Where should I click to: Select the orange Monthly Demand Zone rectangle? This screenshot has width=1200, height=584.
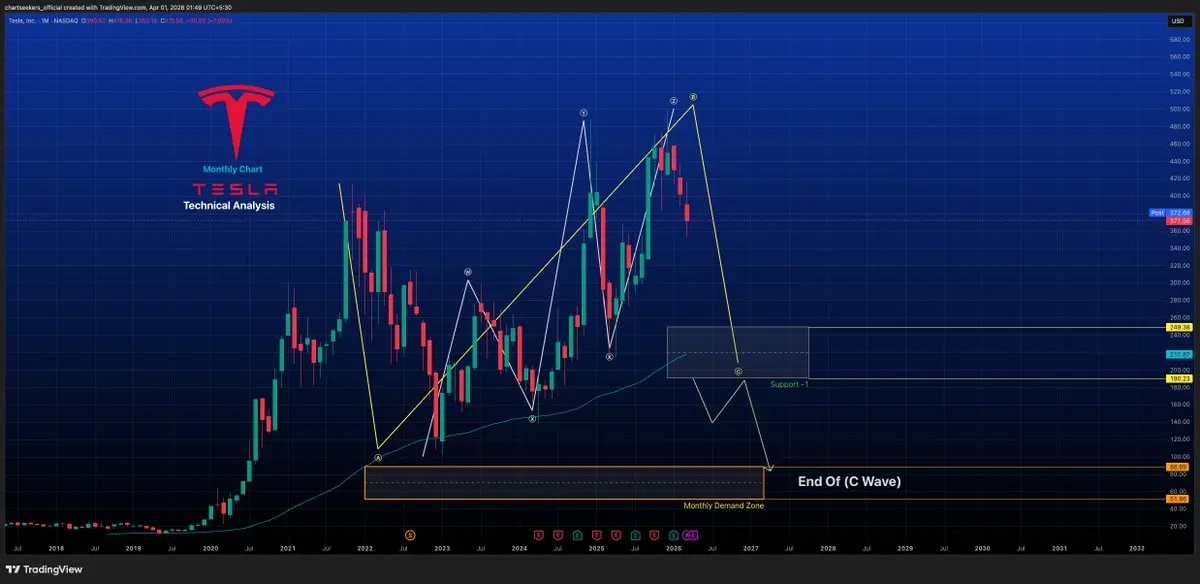[x=564, y=483]
